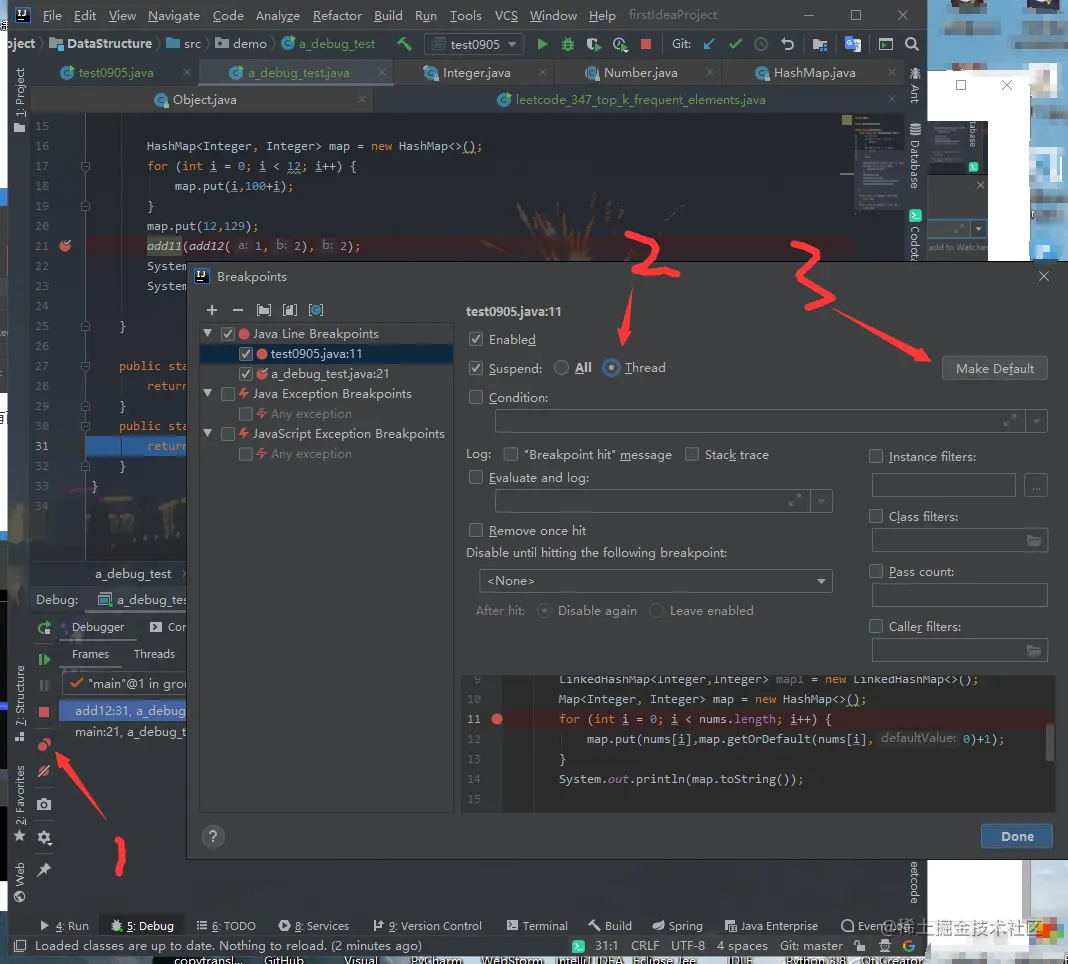The width and height of the screenshot is (1068, 964).
Task: Click the red Stop icon in Debug panel
Action: [44, 712]
